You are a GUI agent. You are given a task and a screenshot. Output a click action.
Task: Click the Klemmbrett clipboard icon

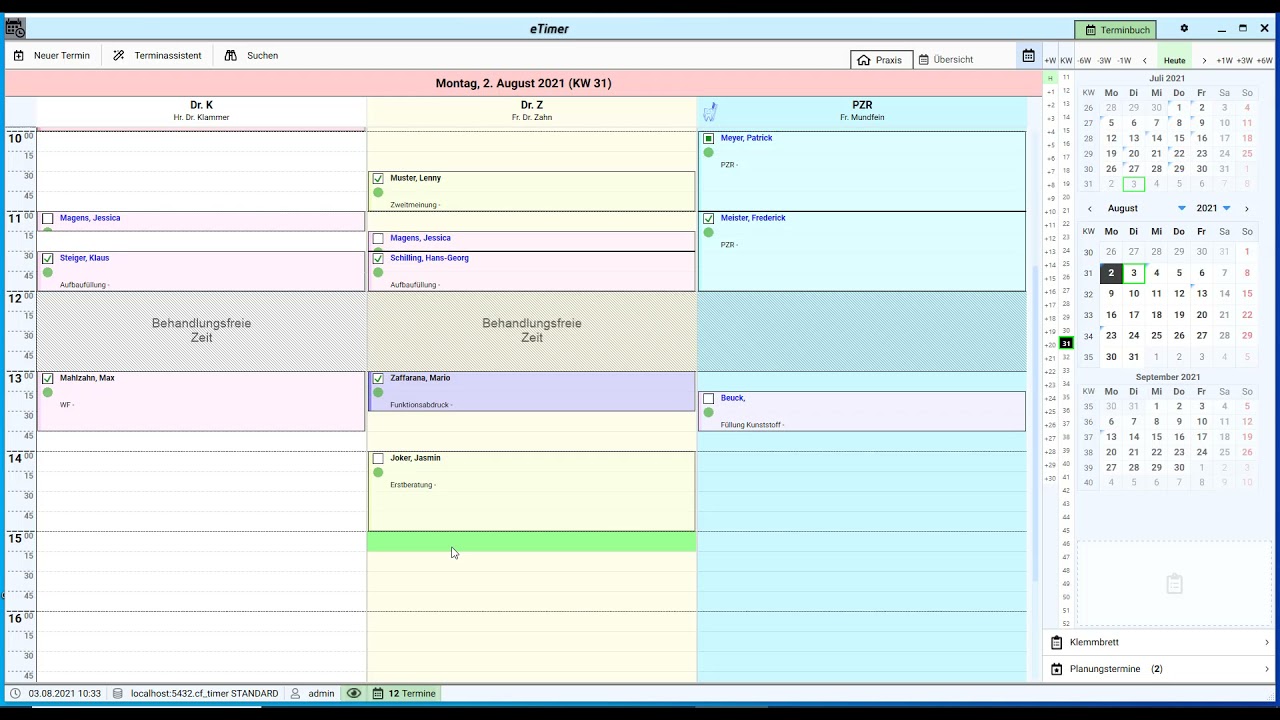point(1057,642)
